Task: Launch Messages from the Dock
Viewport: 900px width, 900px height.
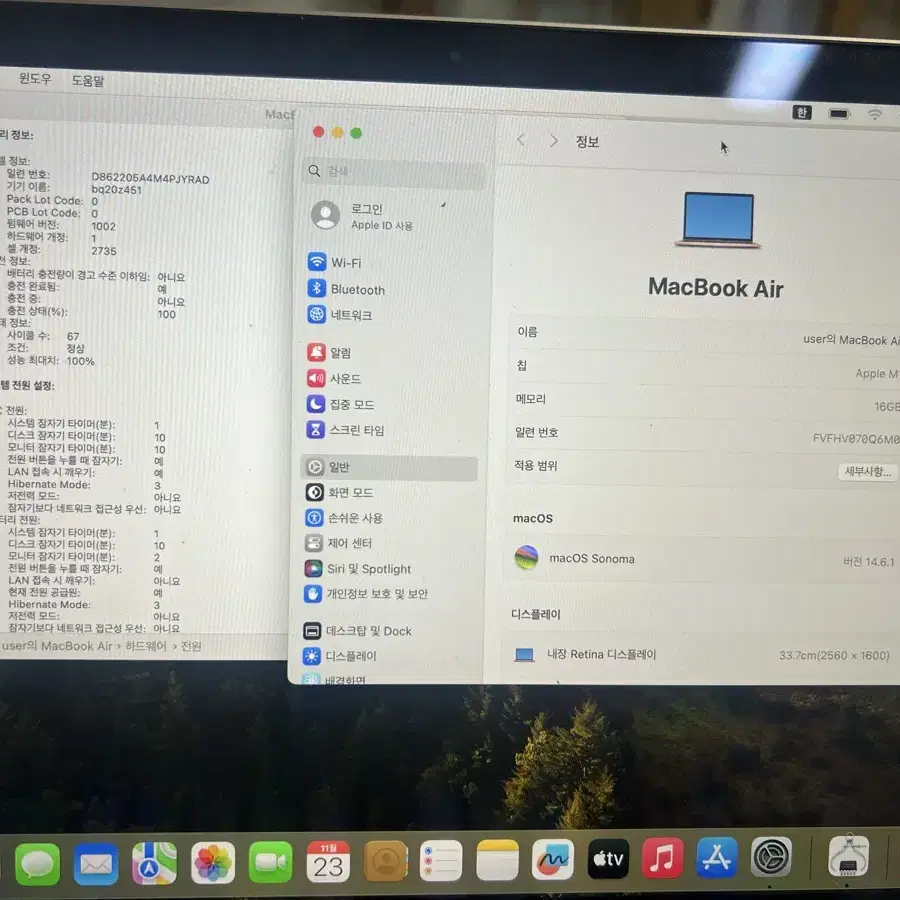Action: [37, 864]
